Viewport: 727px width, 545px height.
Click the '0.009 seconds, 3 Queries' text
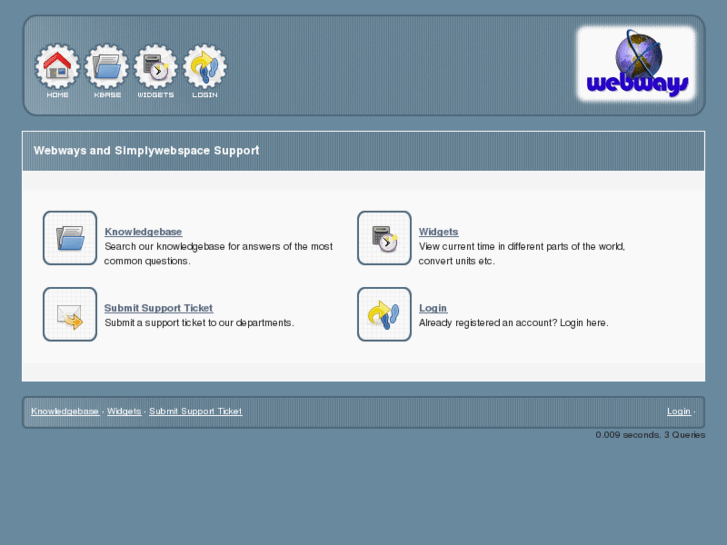(x=650, y=435)
